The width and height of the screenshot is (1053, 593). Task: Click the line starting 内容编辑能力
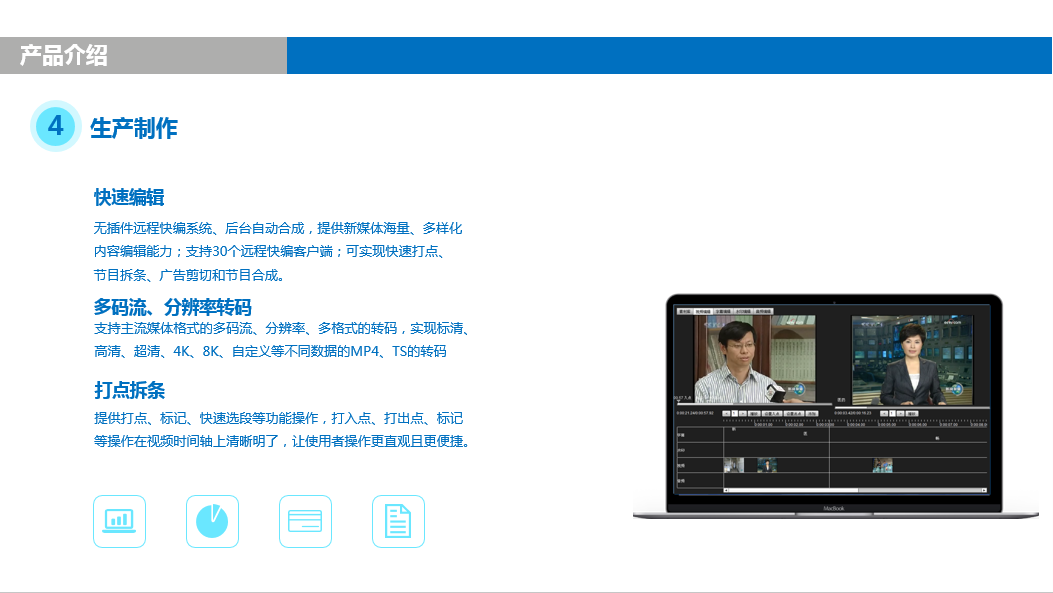click(x=269, y=251)
